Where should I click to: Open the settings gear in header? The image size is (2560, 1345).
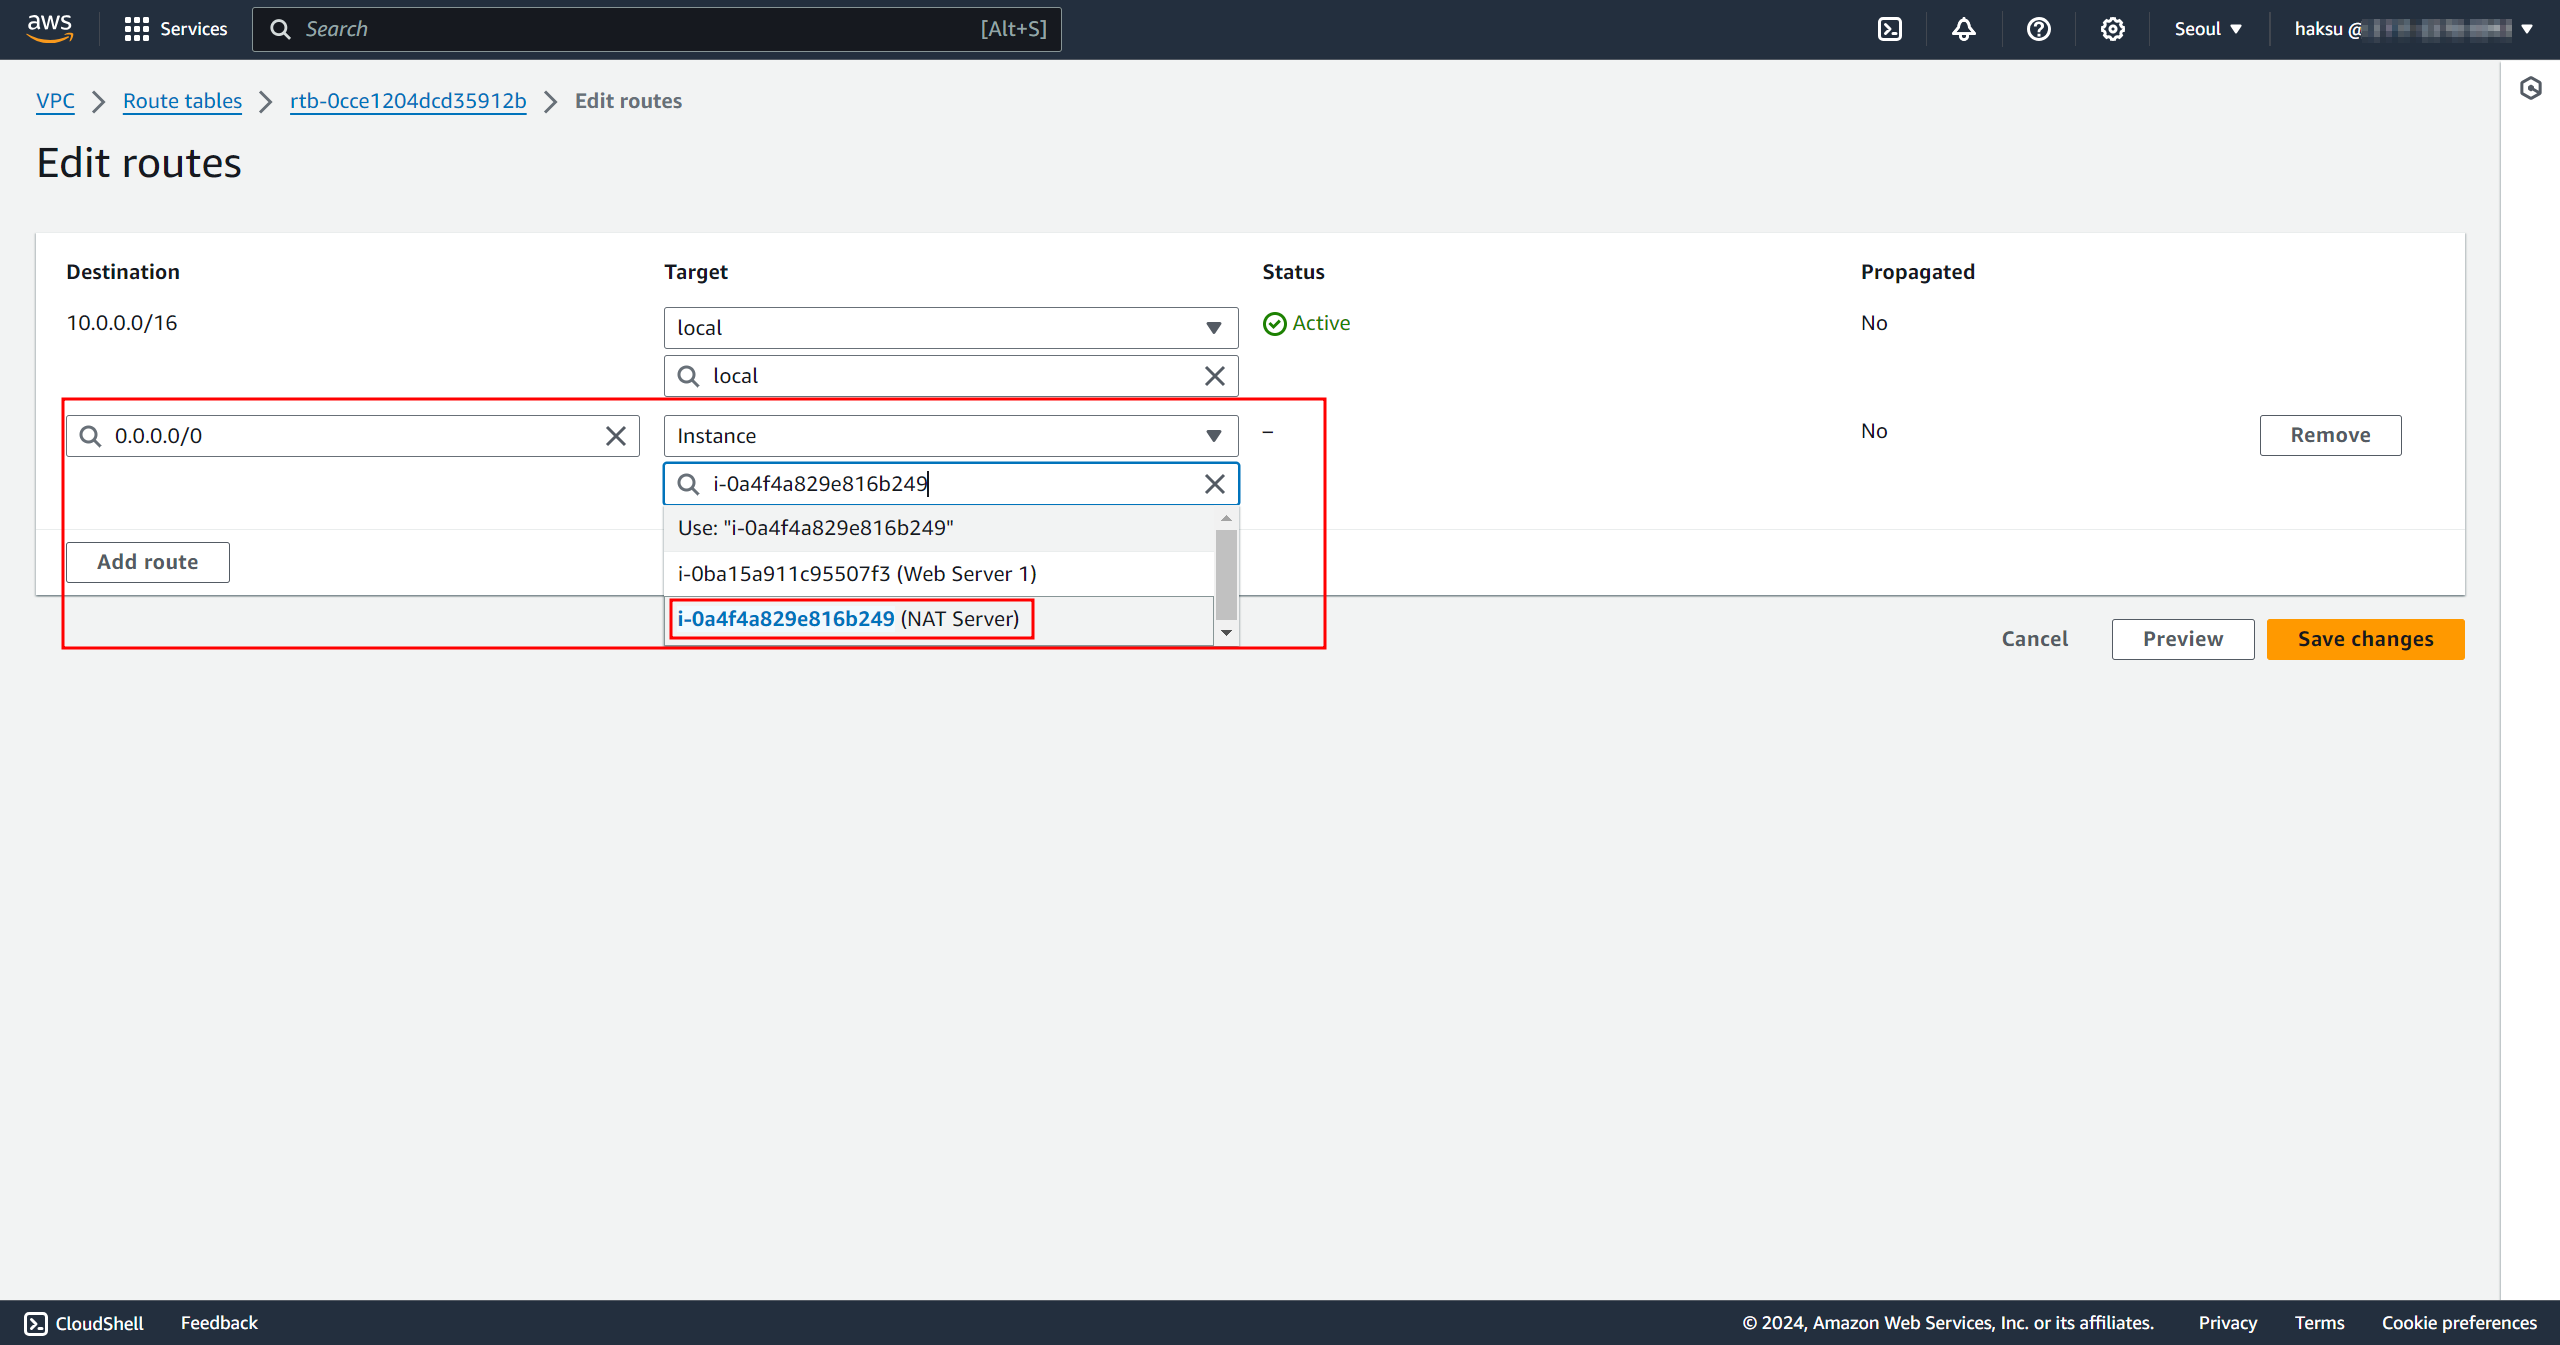coord(2112,29)
